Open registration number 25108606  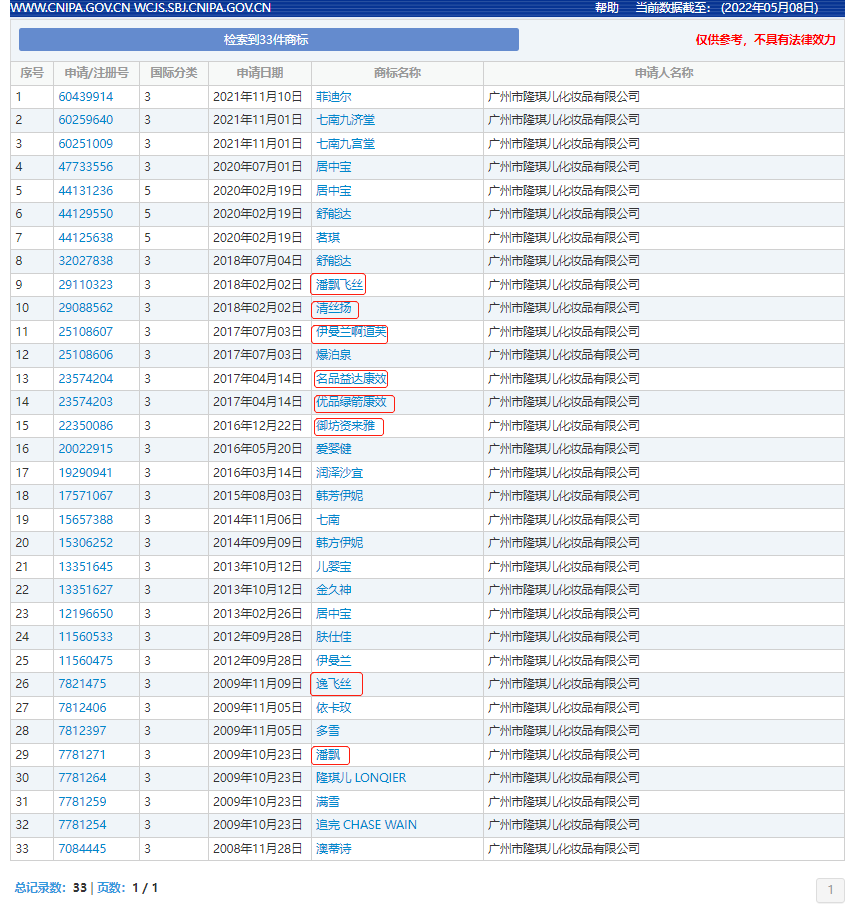[x=86, y=355]
